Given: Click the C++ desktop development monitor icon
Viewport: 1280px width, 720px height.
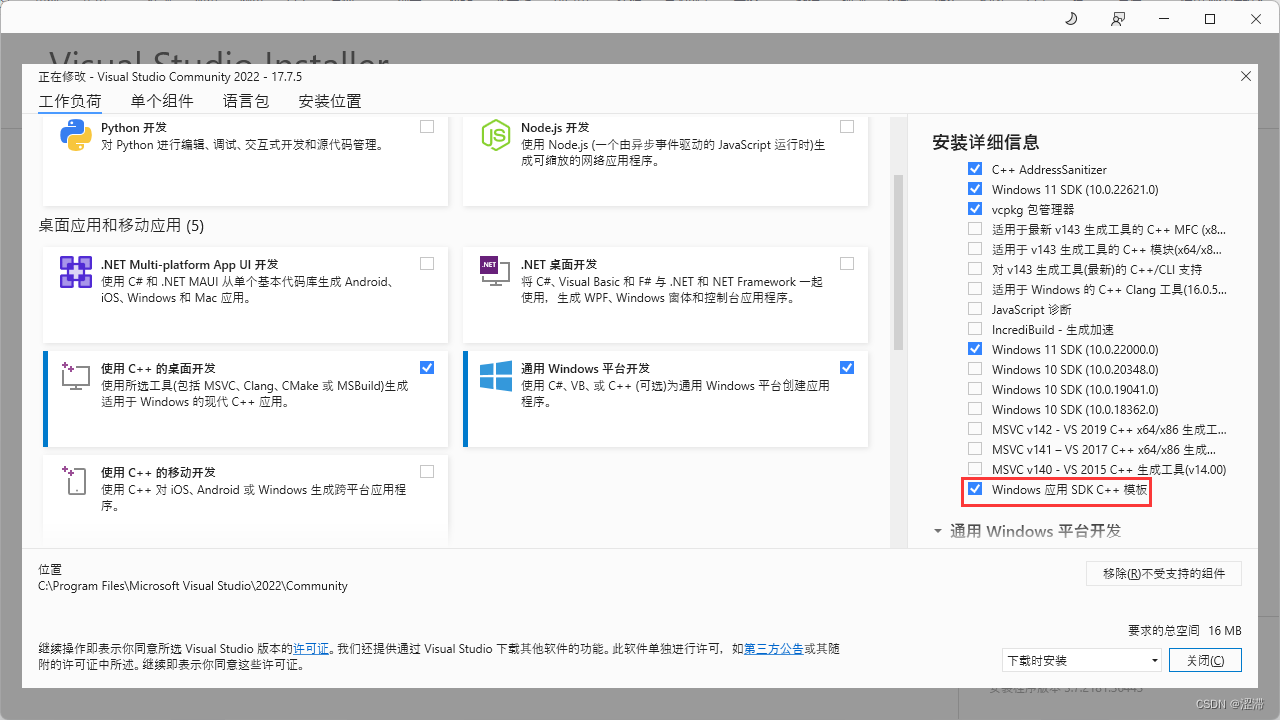Looking at the screenshot, I should 76,376.
